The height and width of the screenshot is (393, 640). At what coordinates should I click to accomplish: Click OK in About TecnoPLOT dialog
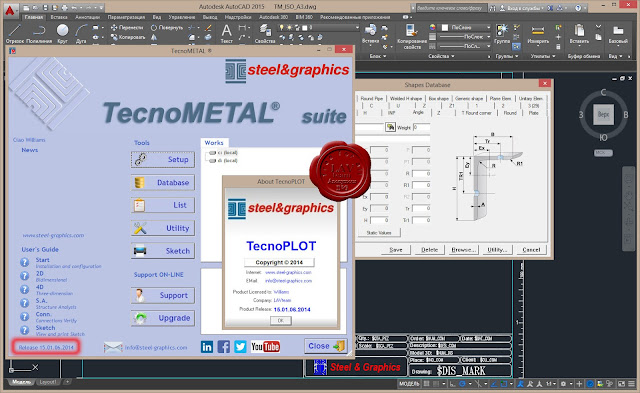281,321
